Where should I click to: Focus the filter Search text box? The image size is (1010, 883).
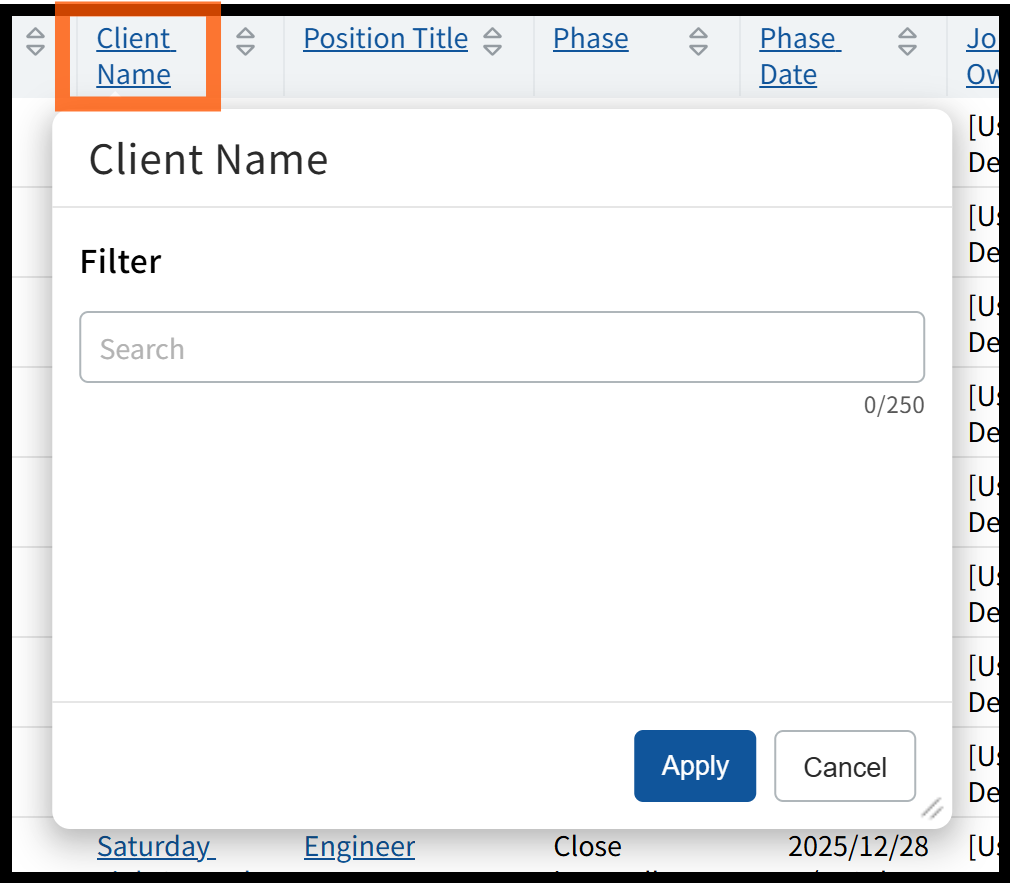(x=502, y=348)
